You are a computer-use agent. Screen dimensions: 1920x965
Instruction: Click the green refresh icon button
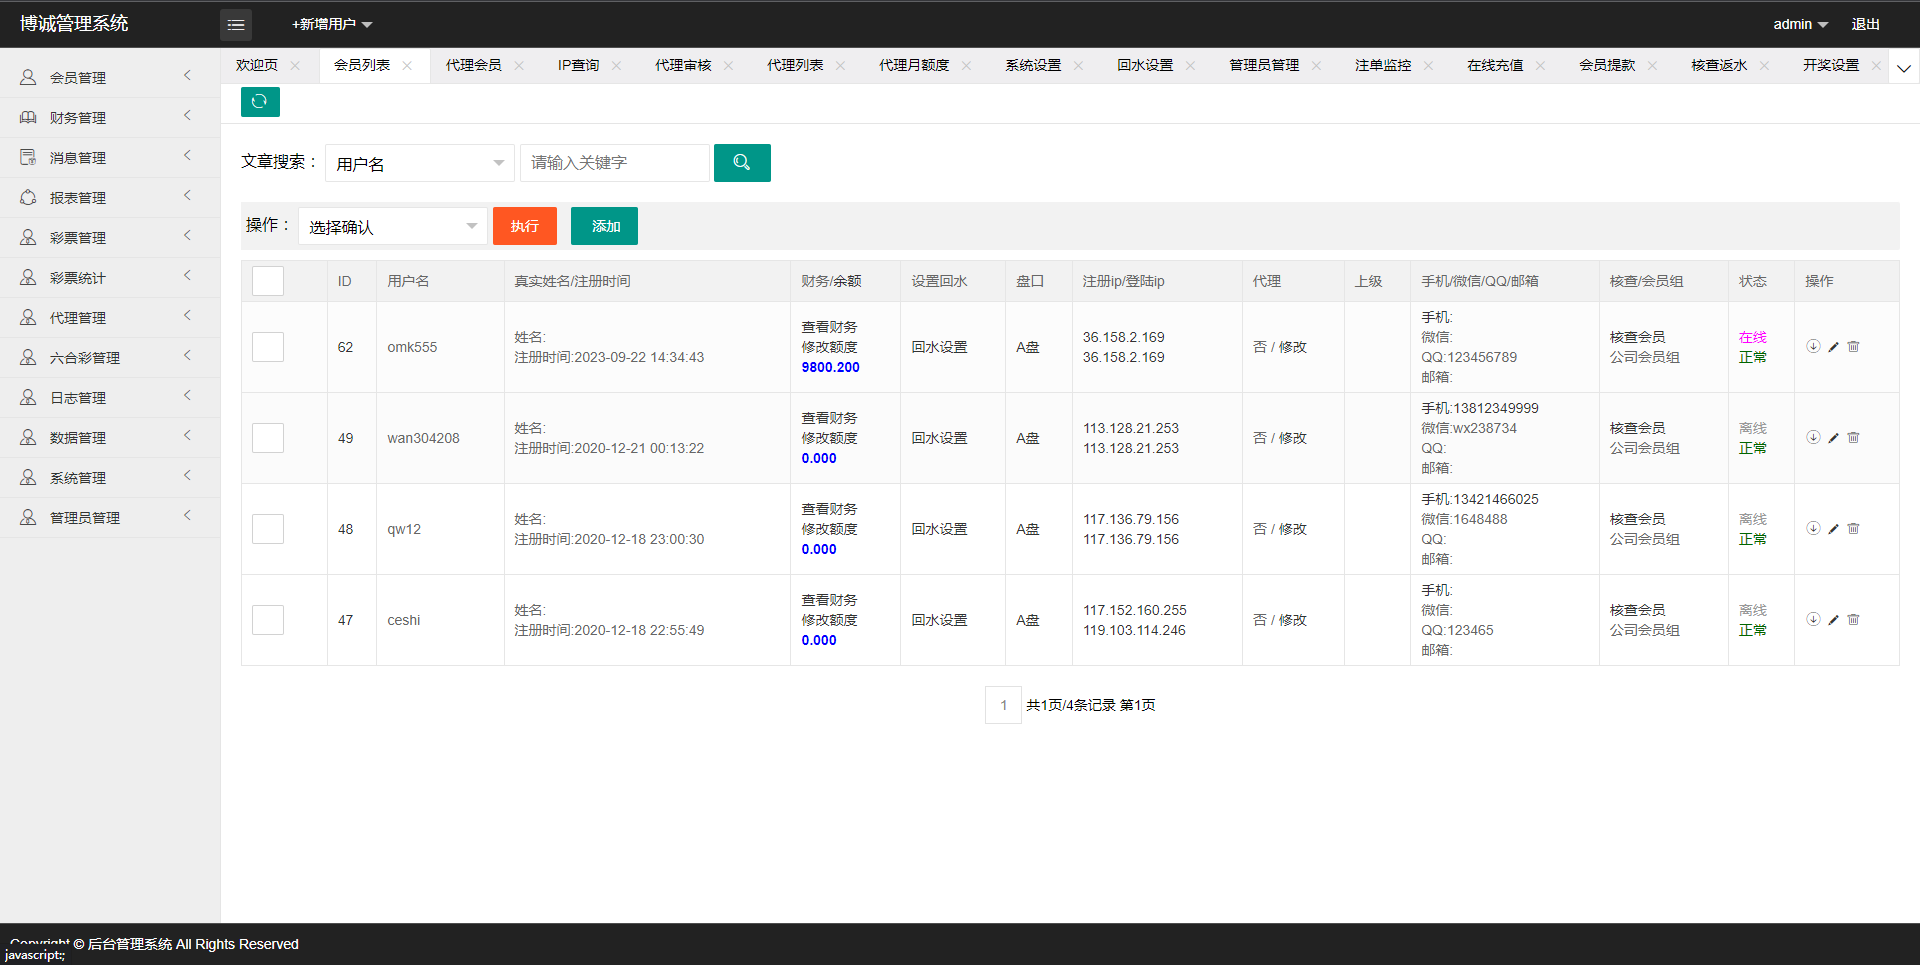click(260, 102)
